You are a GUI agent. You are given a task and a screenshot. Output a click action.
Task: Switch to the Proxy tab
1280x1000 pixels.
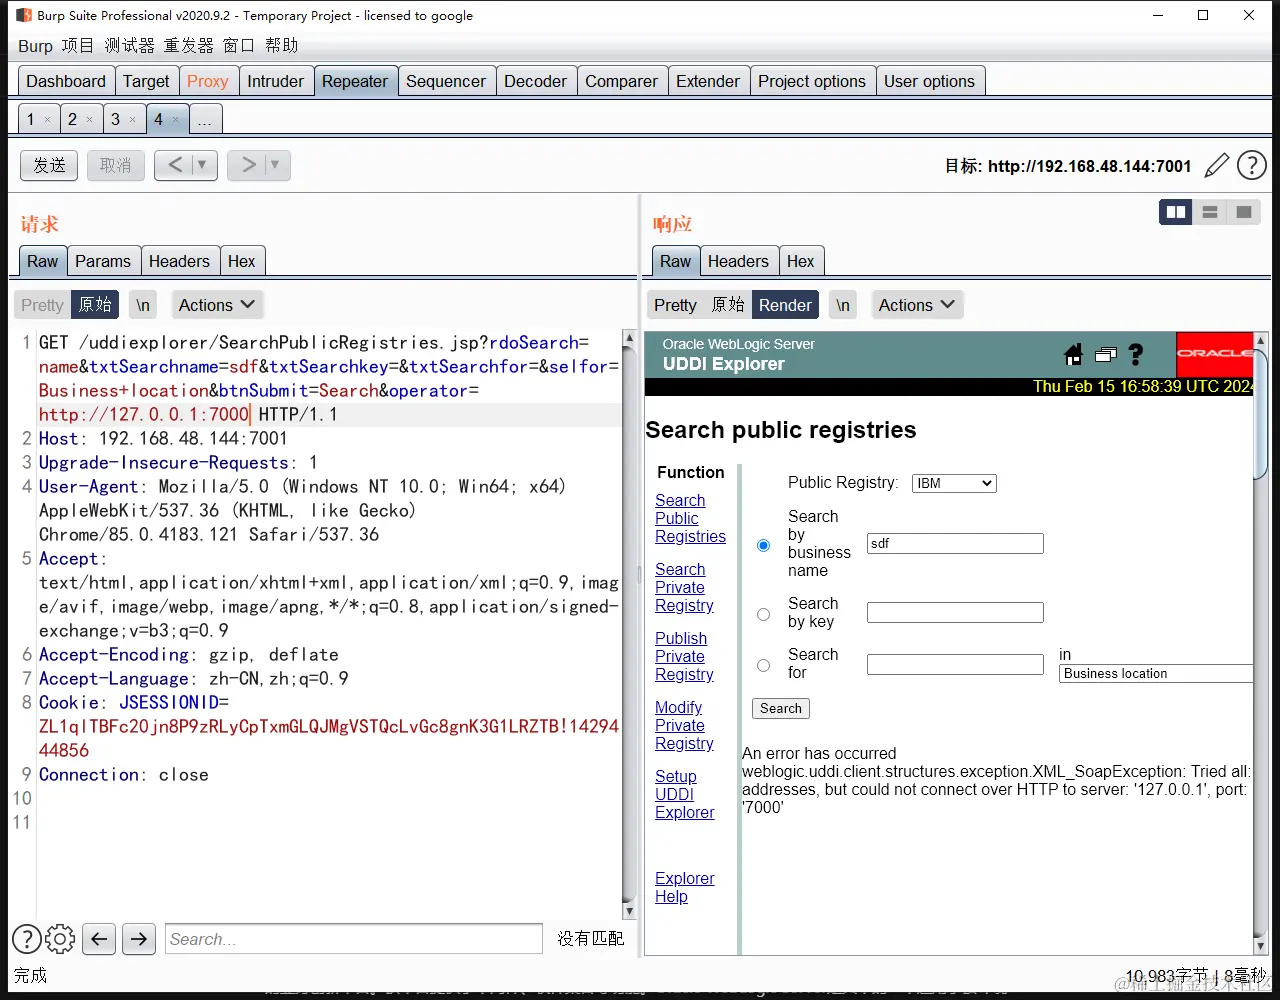coord(208,81)
